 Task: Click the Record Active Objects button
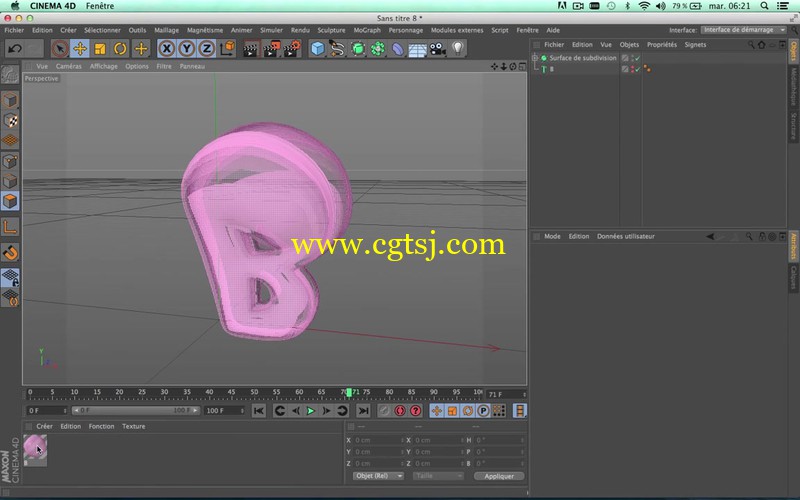(384, 411)
